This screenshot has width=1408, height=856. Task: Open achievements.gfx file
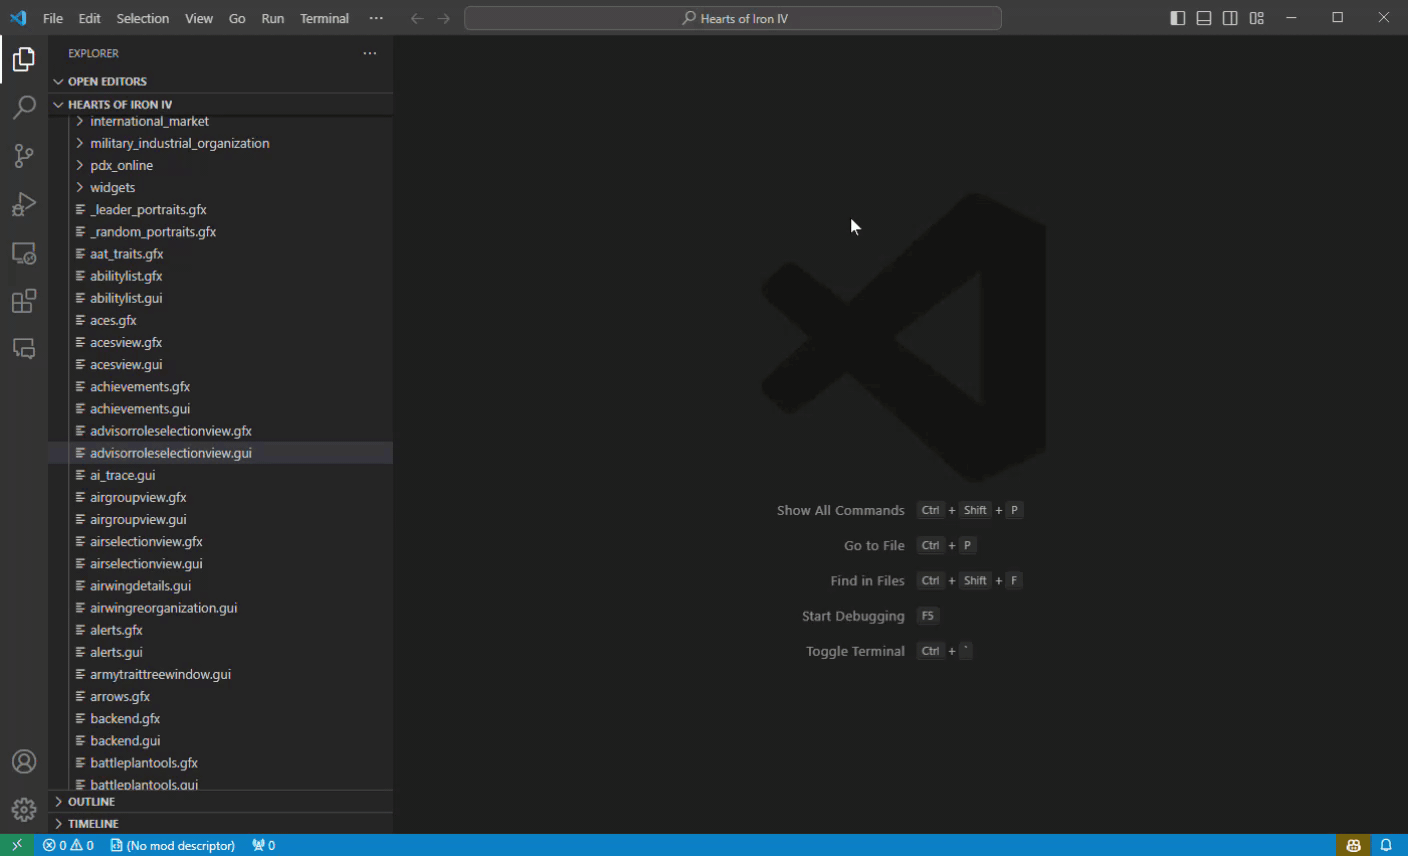coord(220,386)
